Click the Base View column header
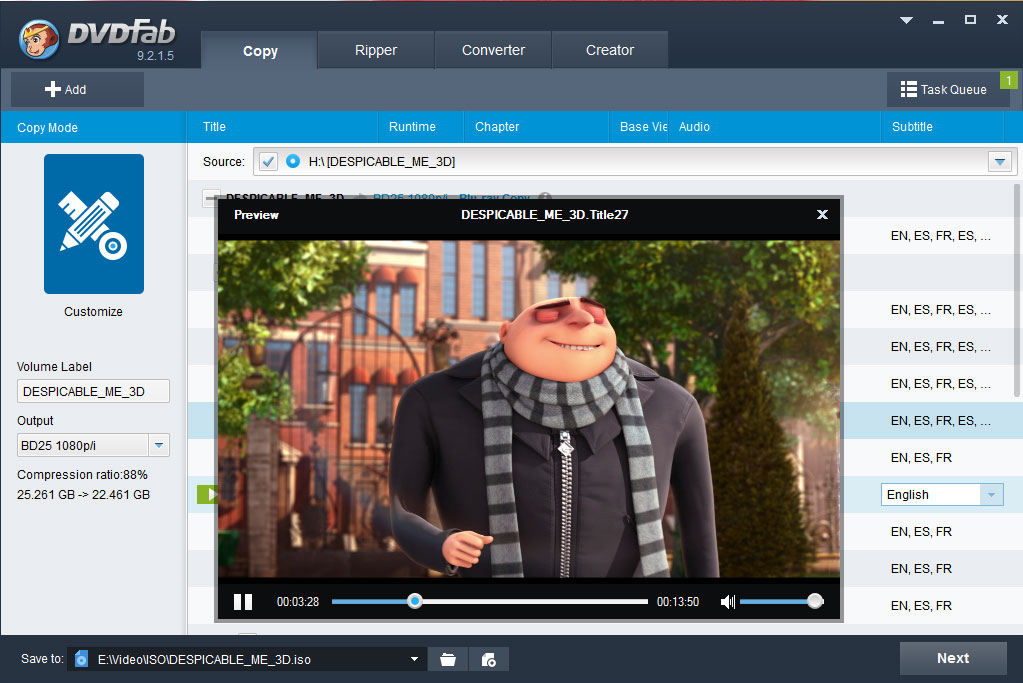The image size is (1023, 683). (639, 127)
